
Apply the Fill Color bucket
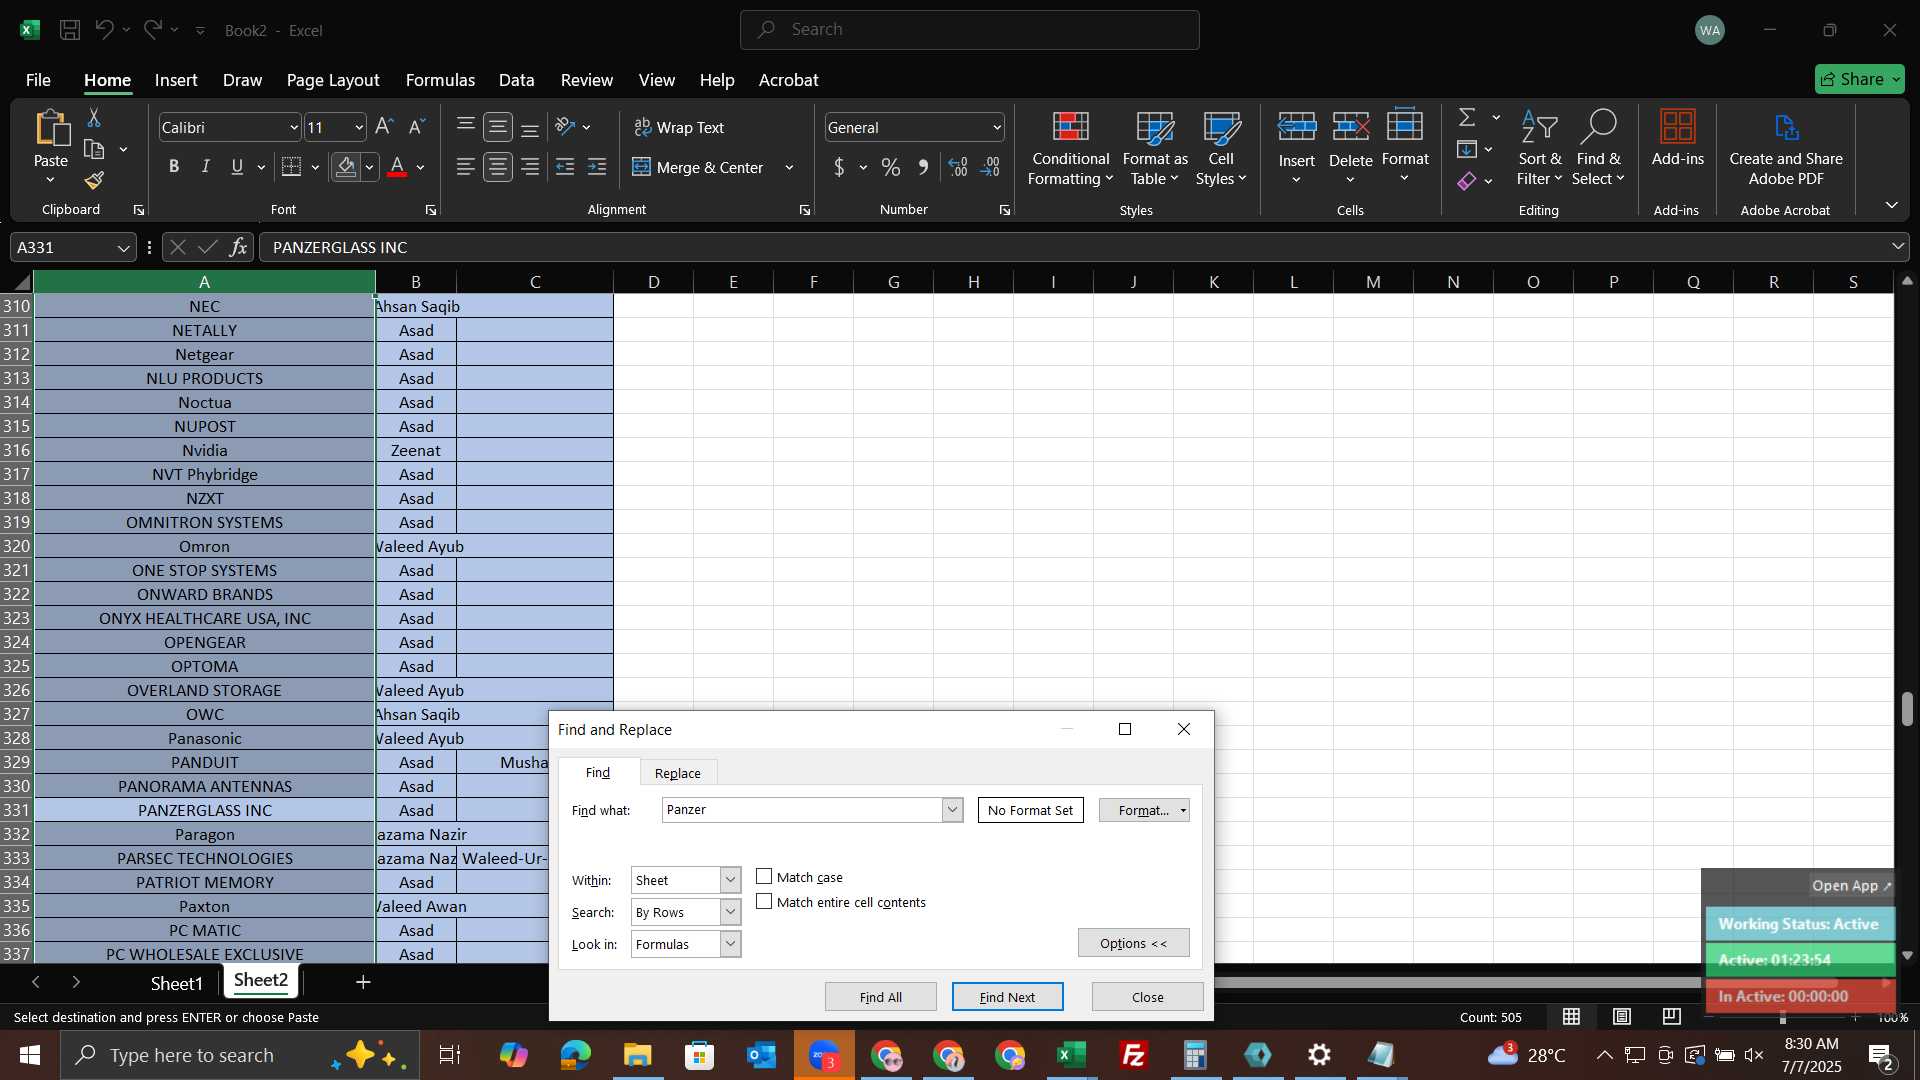[346, 167]
